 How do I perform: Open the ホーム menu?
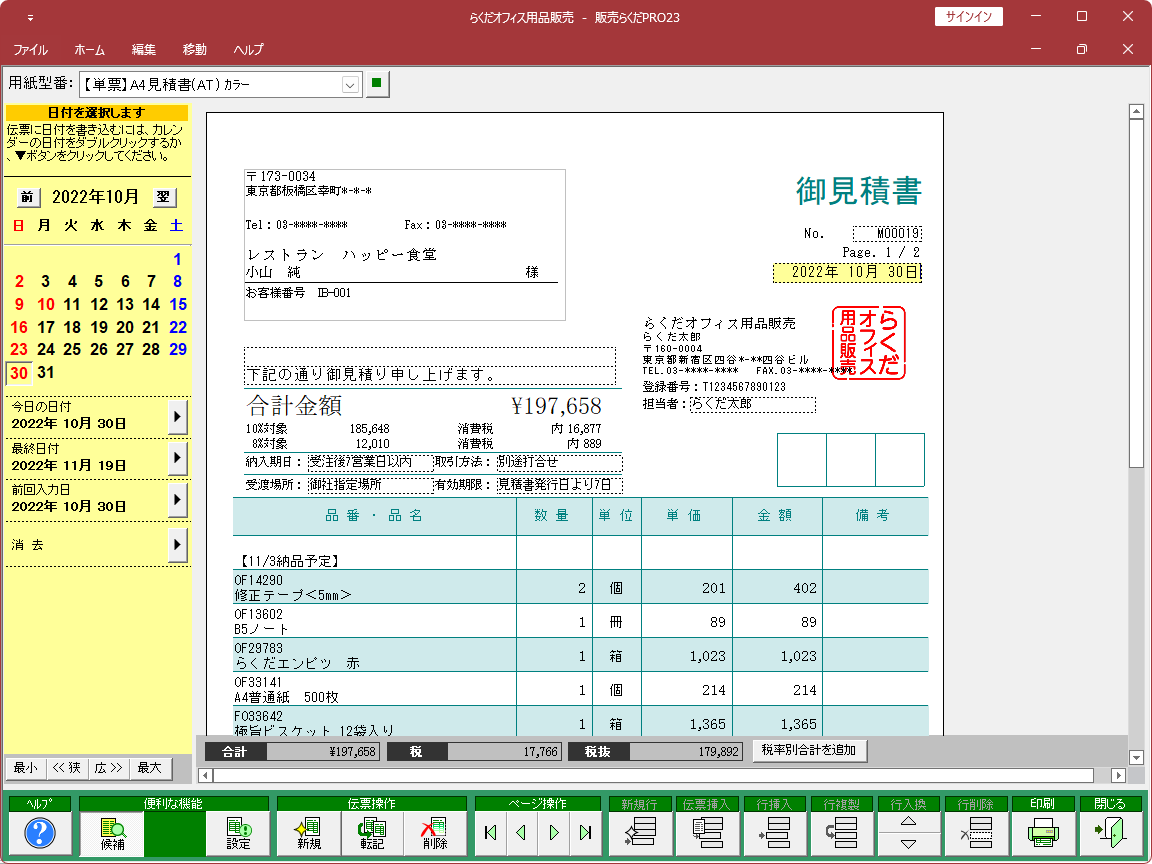[x=90, y=50]
